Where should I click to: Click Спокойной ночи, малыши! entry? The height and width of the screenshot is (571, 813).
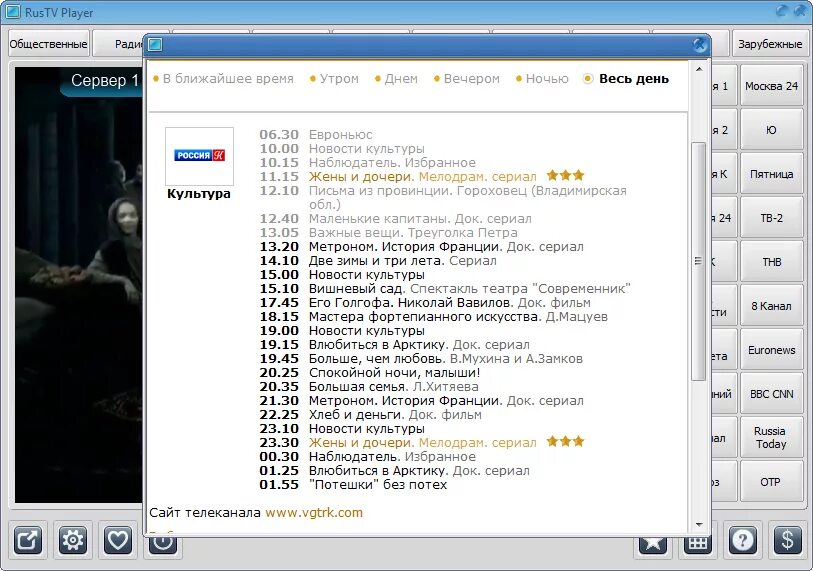point(395,372)
